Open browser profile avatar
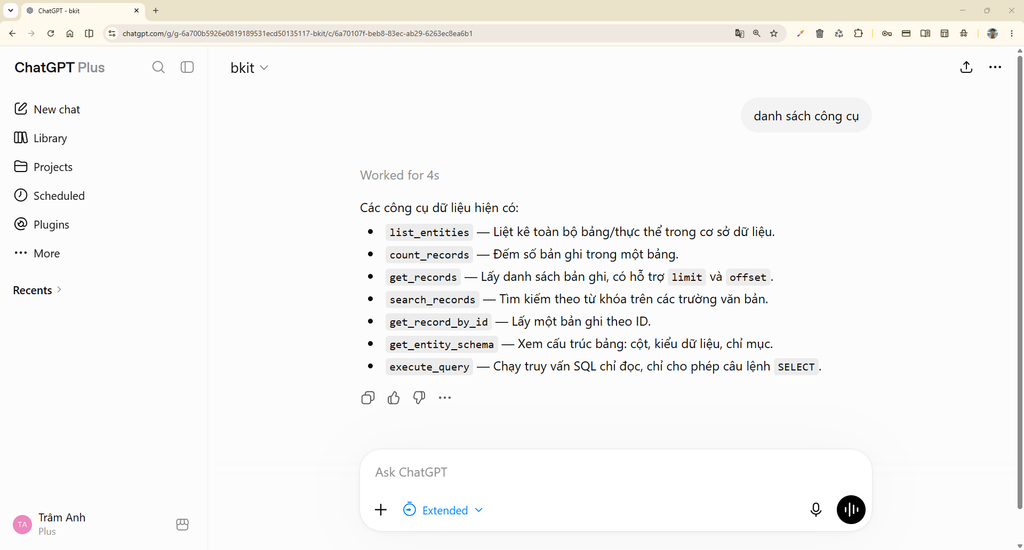Screen dimensions: 1024x550 click(x=992, y=33)
